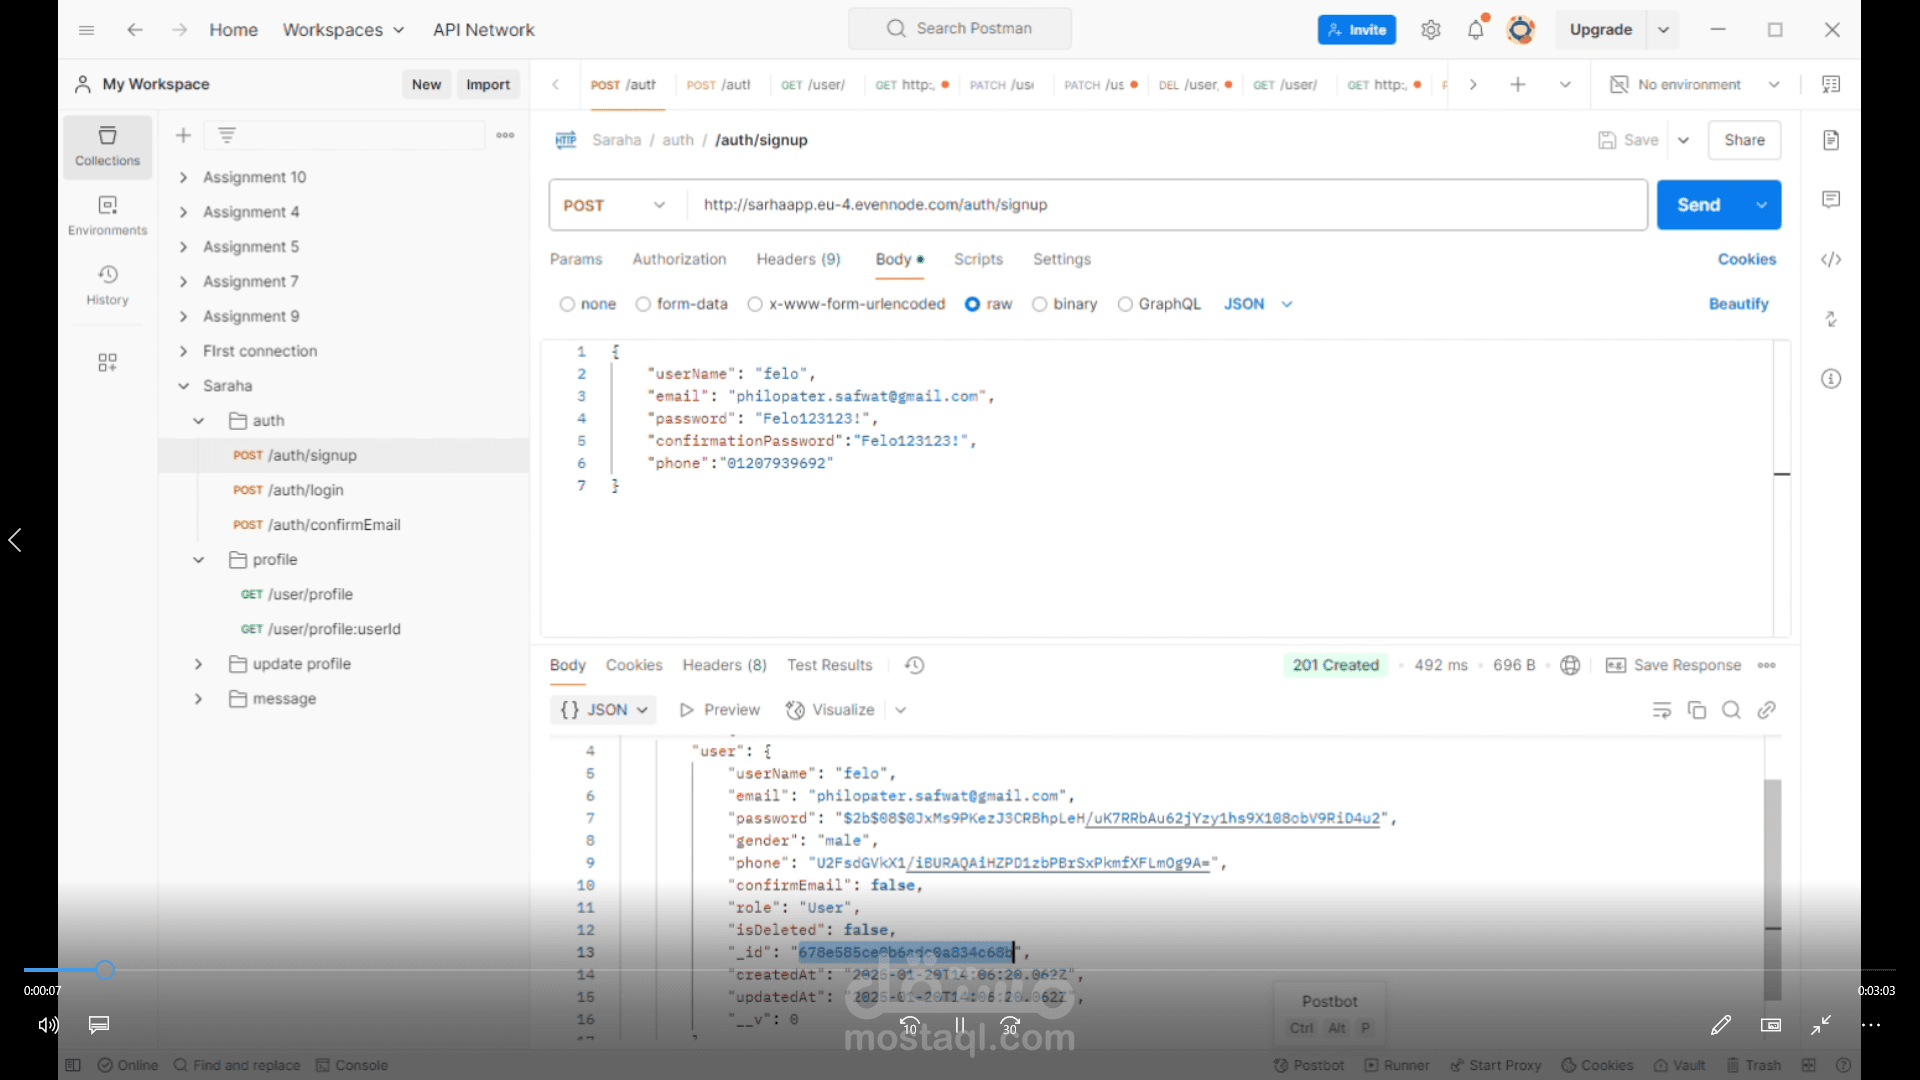
Task: Collapse the Saraha collection
Action: pos(183,386)
